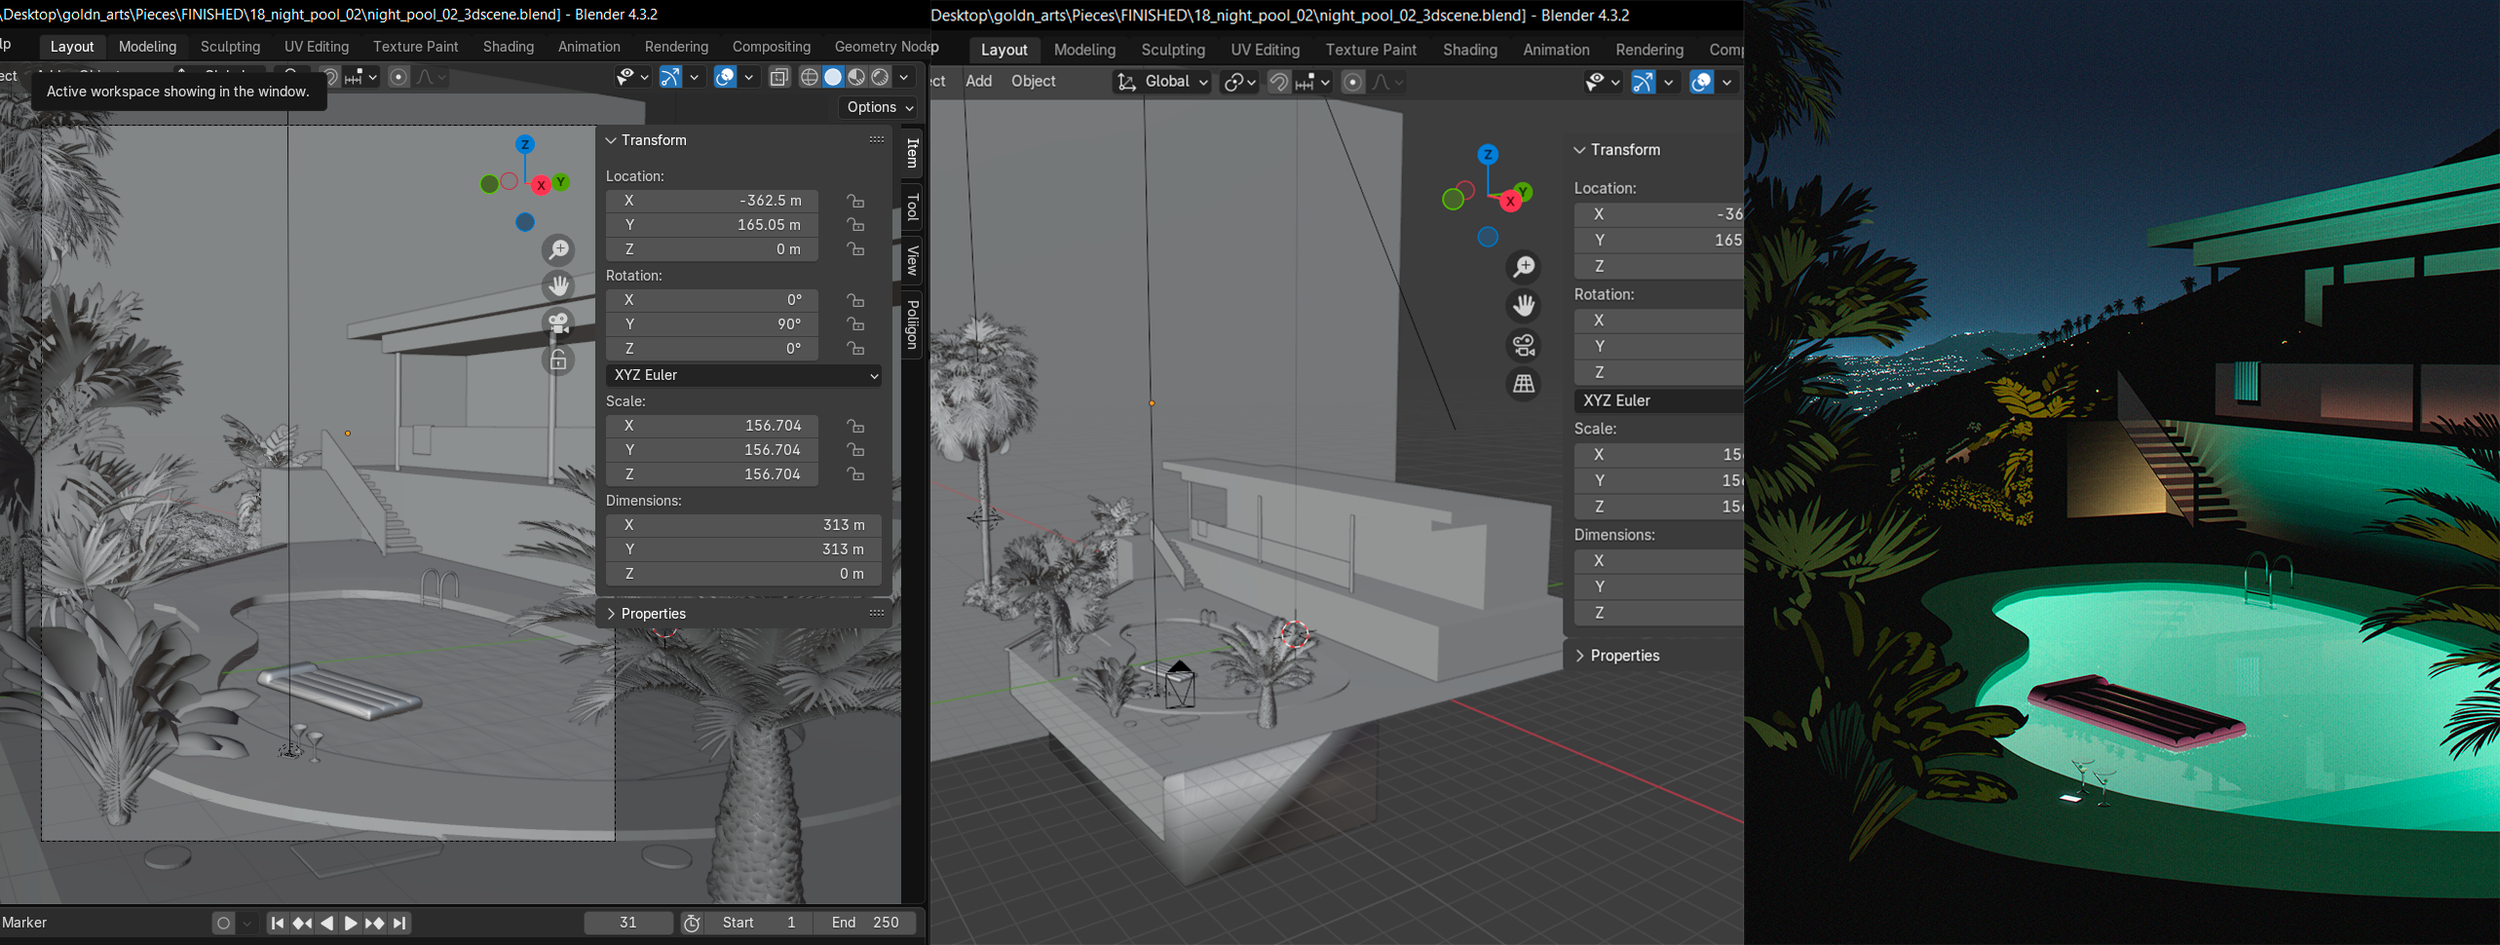2500x945 pixels.
Task: Toggle X-ray mode in left viewport
Action: click(x=780, y=77)
